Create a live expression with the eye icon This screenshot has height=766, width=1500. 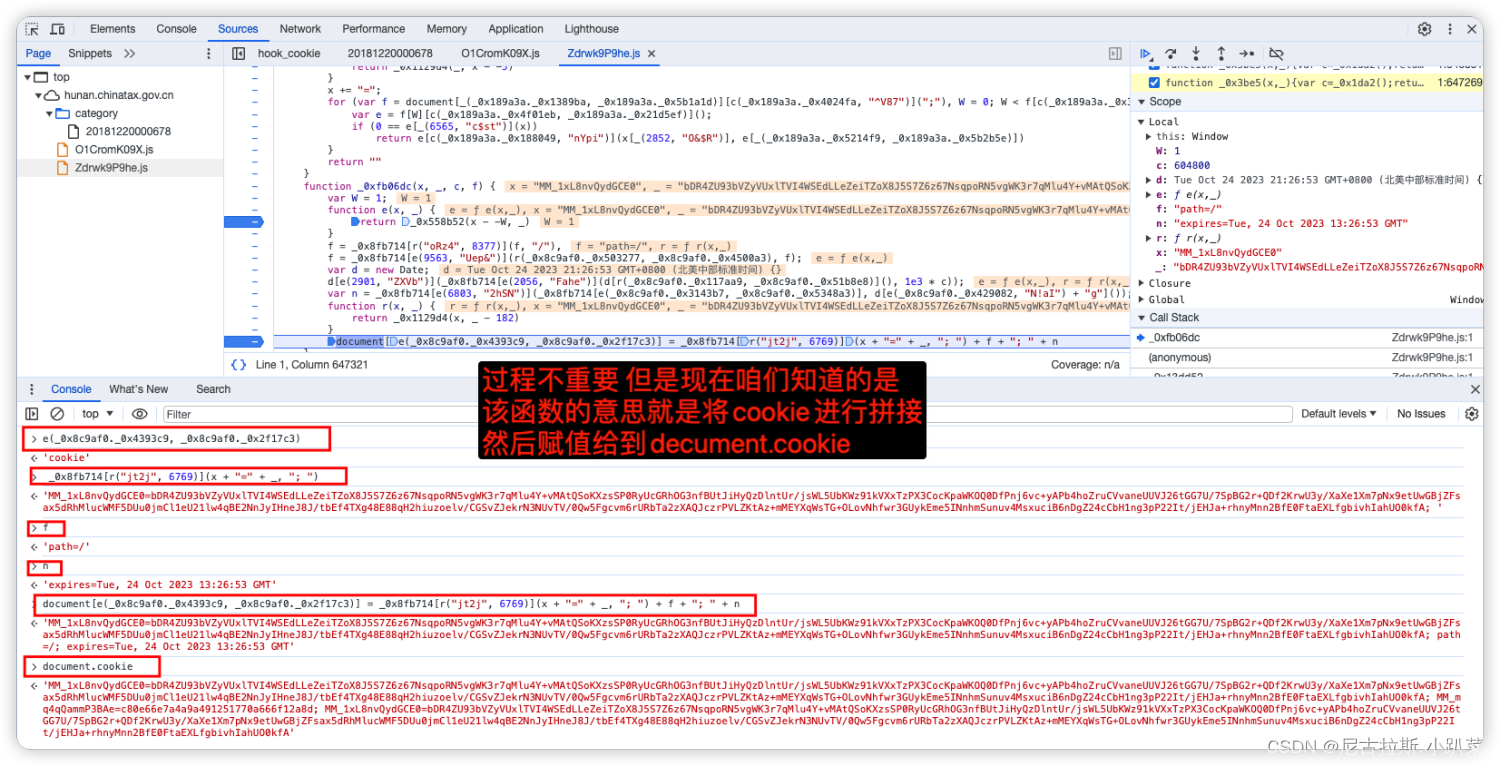pyautogui.click(x=139, y=413)
